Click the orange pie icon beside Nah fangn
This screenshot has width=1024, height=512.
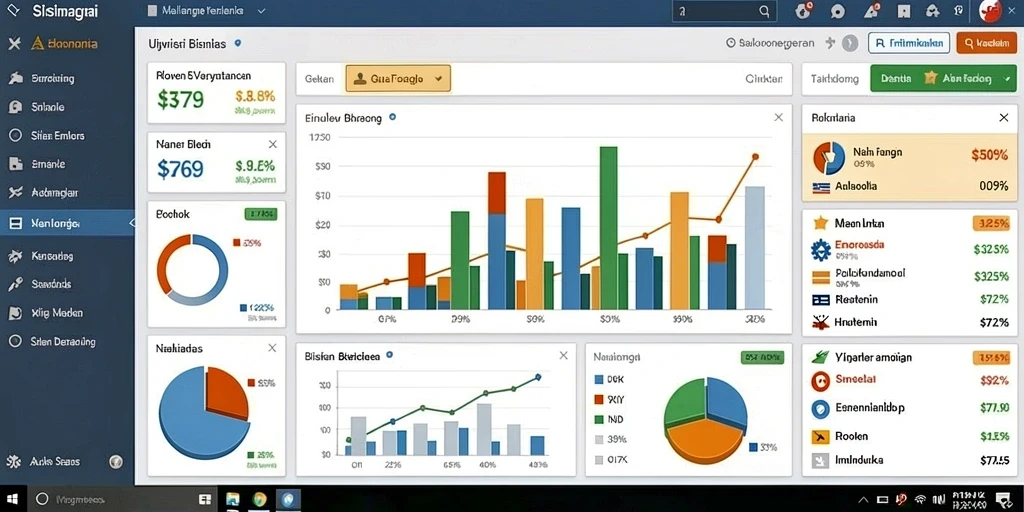click(829, 158)
